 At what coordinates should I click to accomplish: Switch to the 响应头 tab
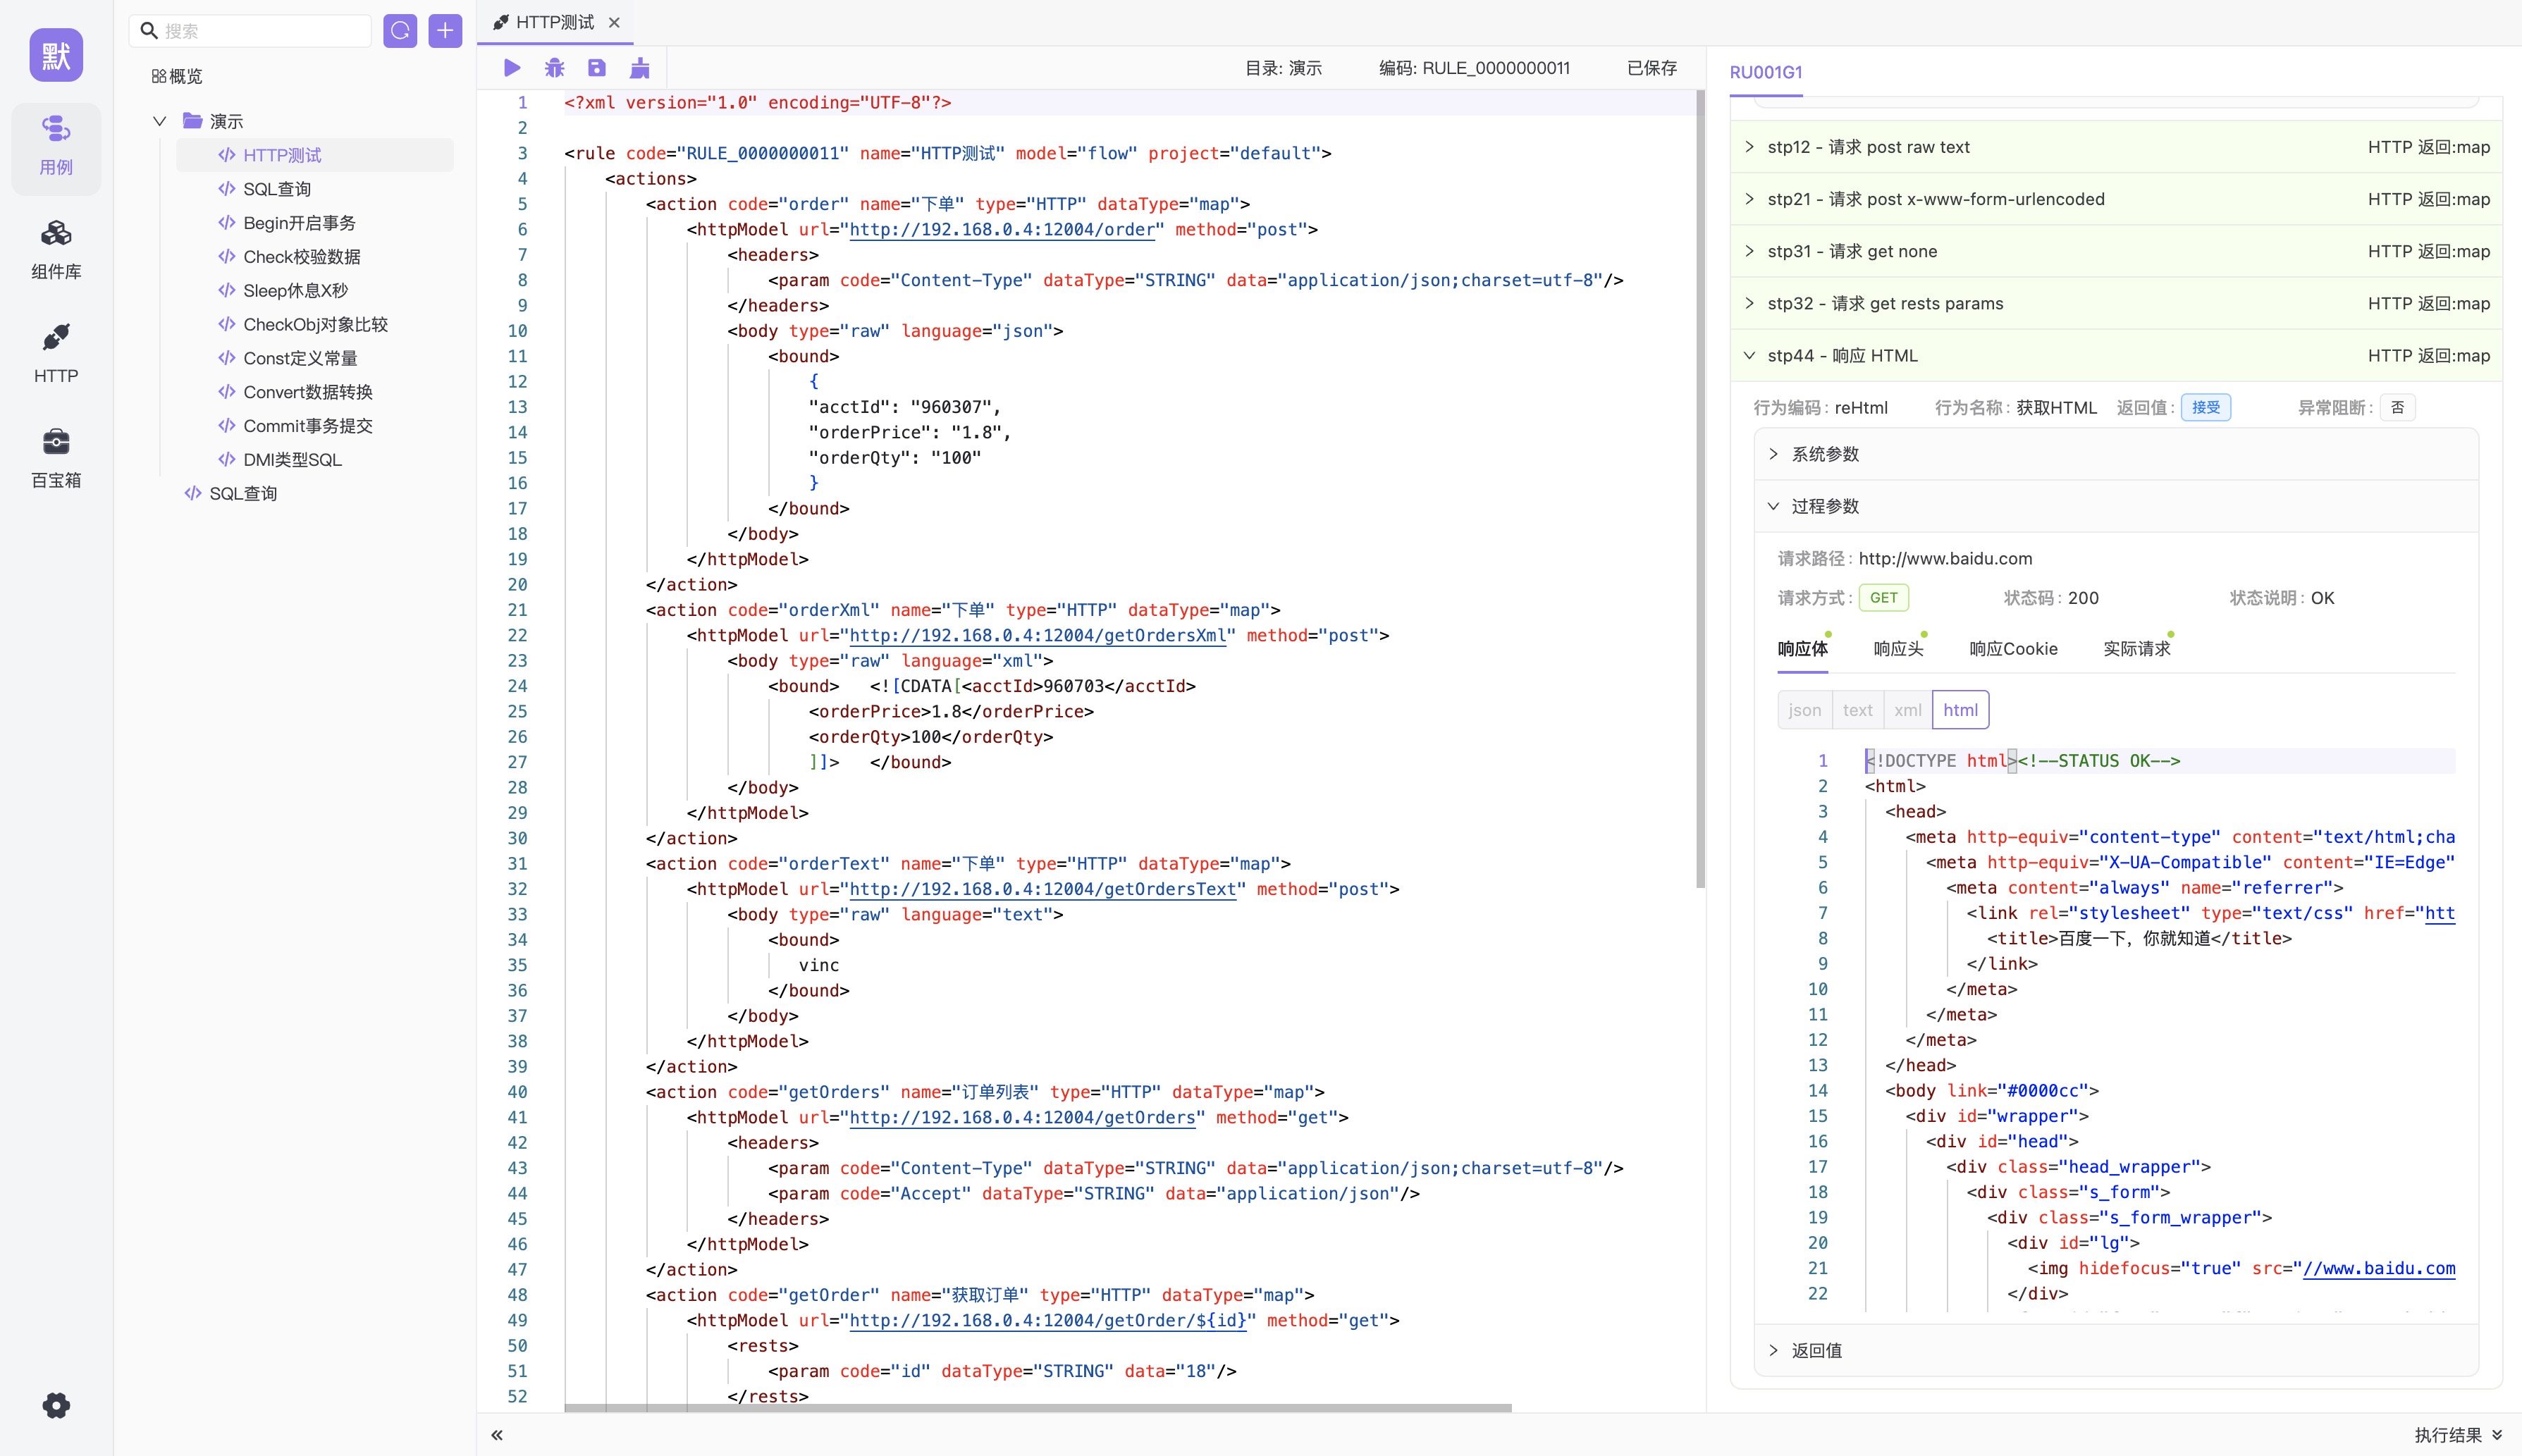pyautogui.click(x=1897, y=649)
